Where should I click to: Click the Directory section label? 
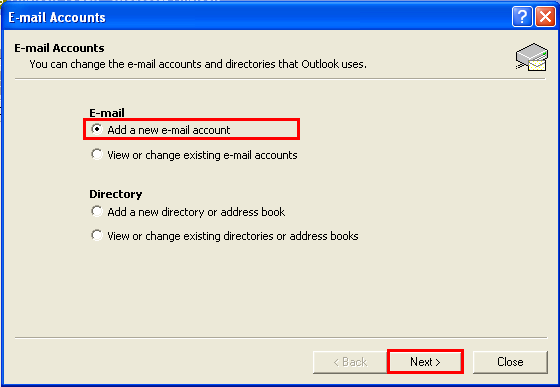pyautogui.click(x=116, y=194)
